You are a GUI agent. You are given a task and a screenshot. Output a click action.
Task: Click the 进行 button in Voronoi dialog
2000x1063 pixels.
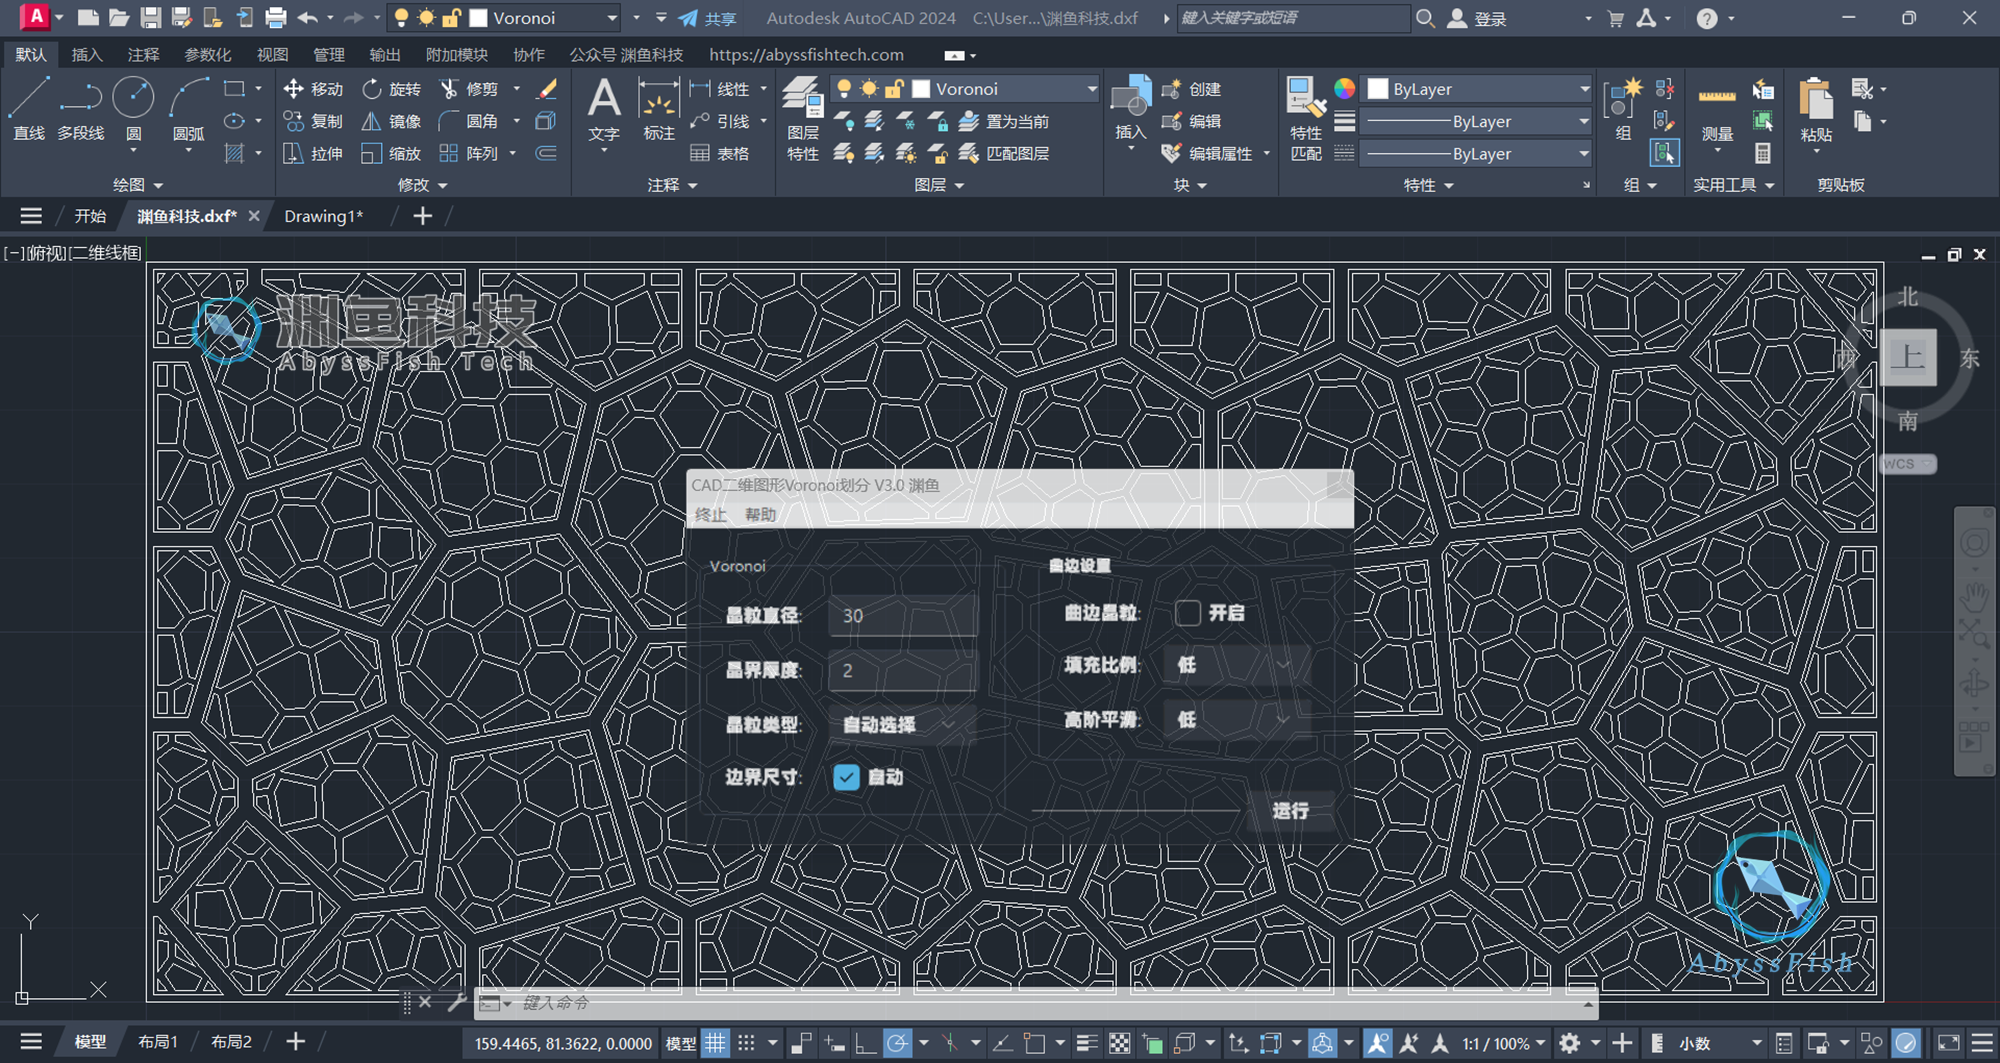pyautogui.click(x=1290, y=811)
